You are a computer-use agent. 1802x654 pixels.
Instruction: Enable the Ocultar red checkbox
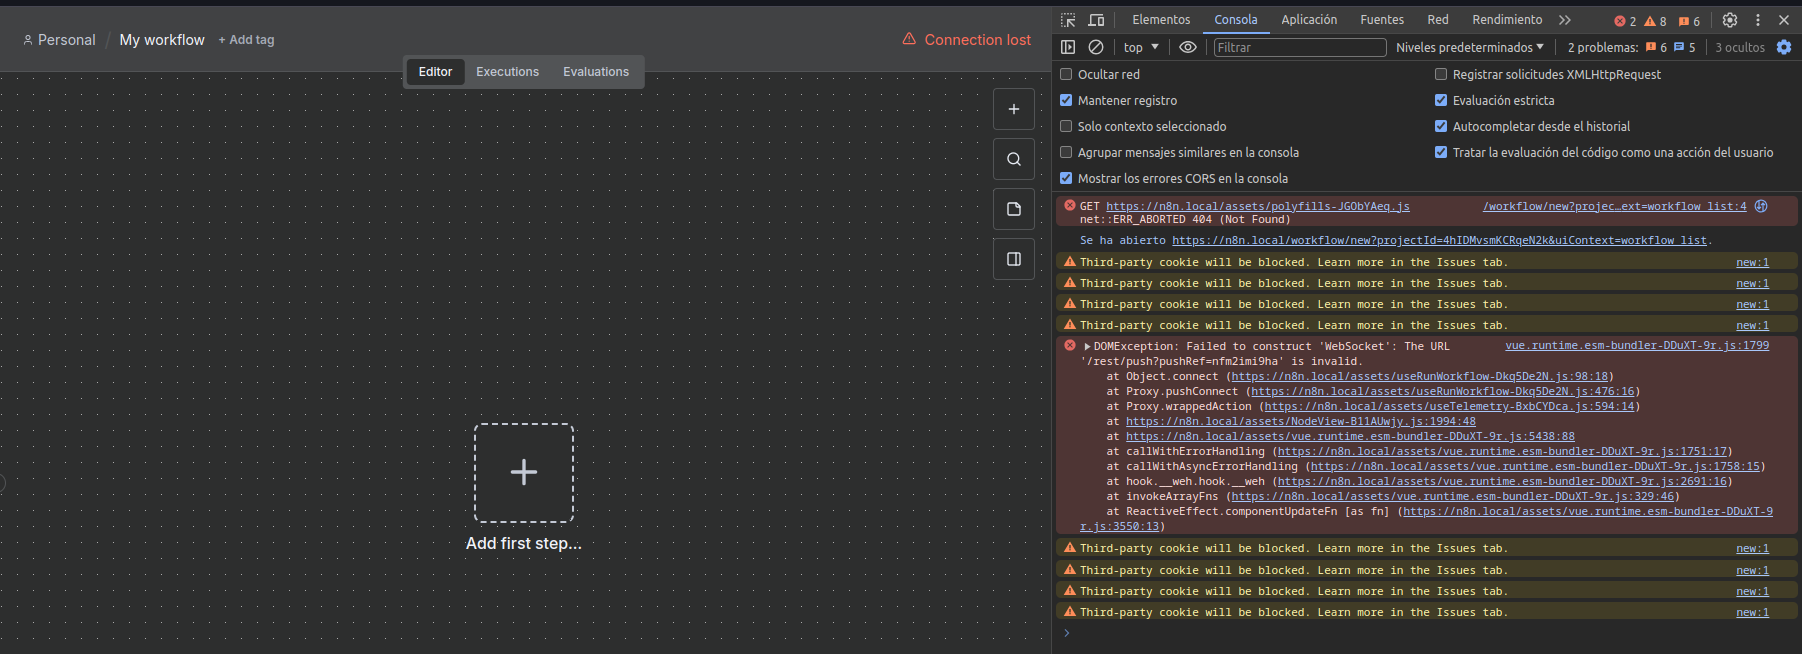(x=1066, y=74)
